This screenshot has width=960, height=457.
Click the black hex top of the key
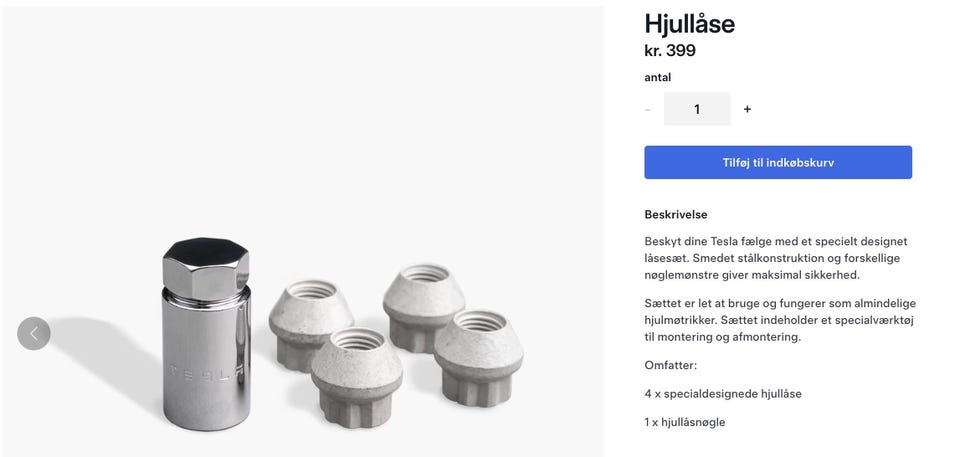pos(206,252)
